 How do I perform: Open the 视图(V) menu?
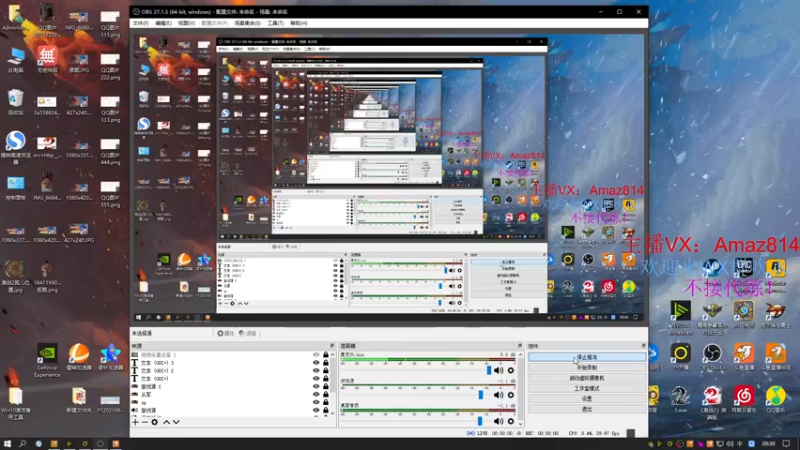click(186, 23)
